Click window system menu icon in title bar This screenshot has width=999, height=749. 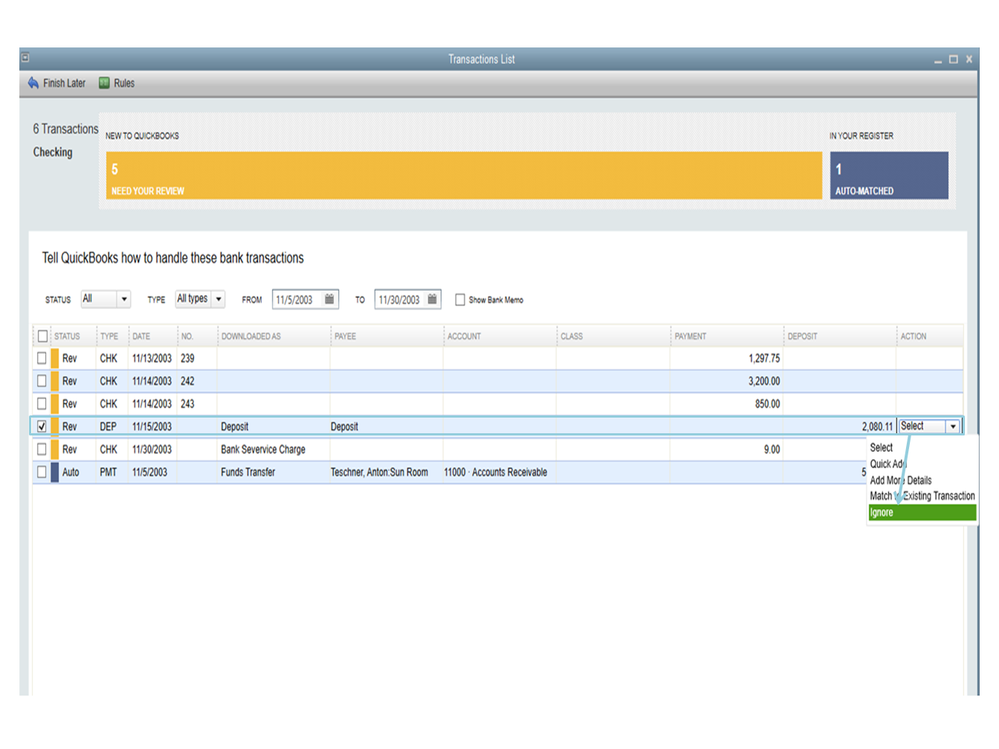click(25, 58)
